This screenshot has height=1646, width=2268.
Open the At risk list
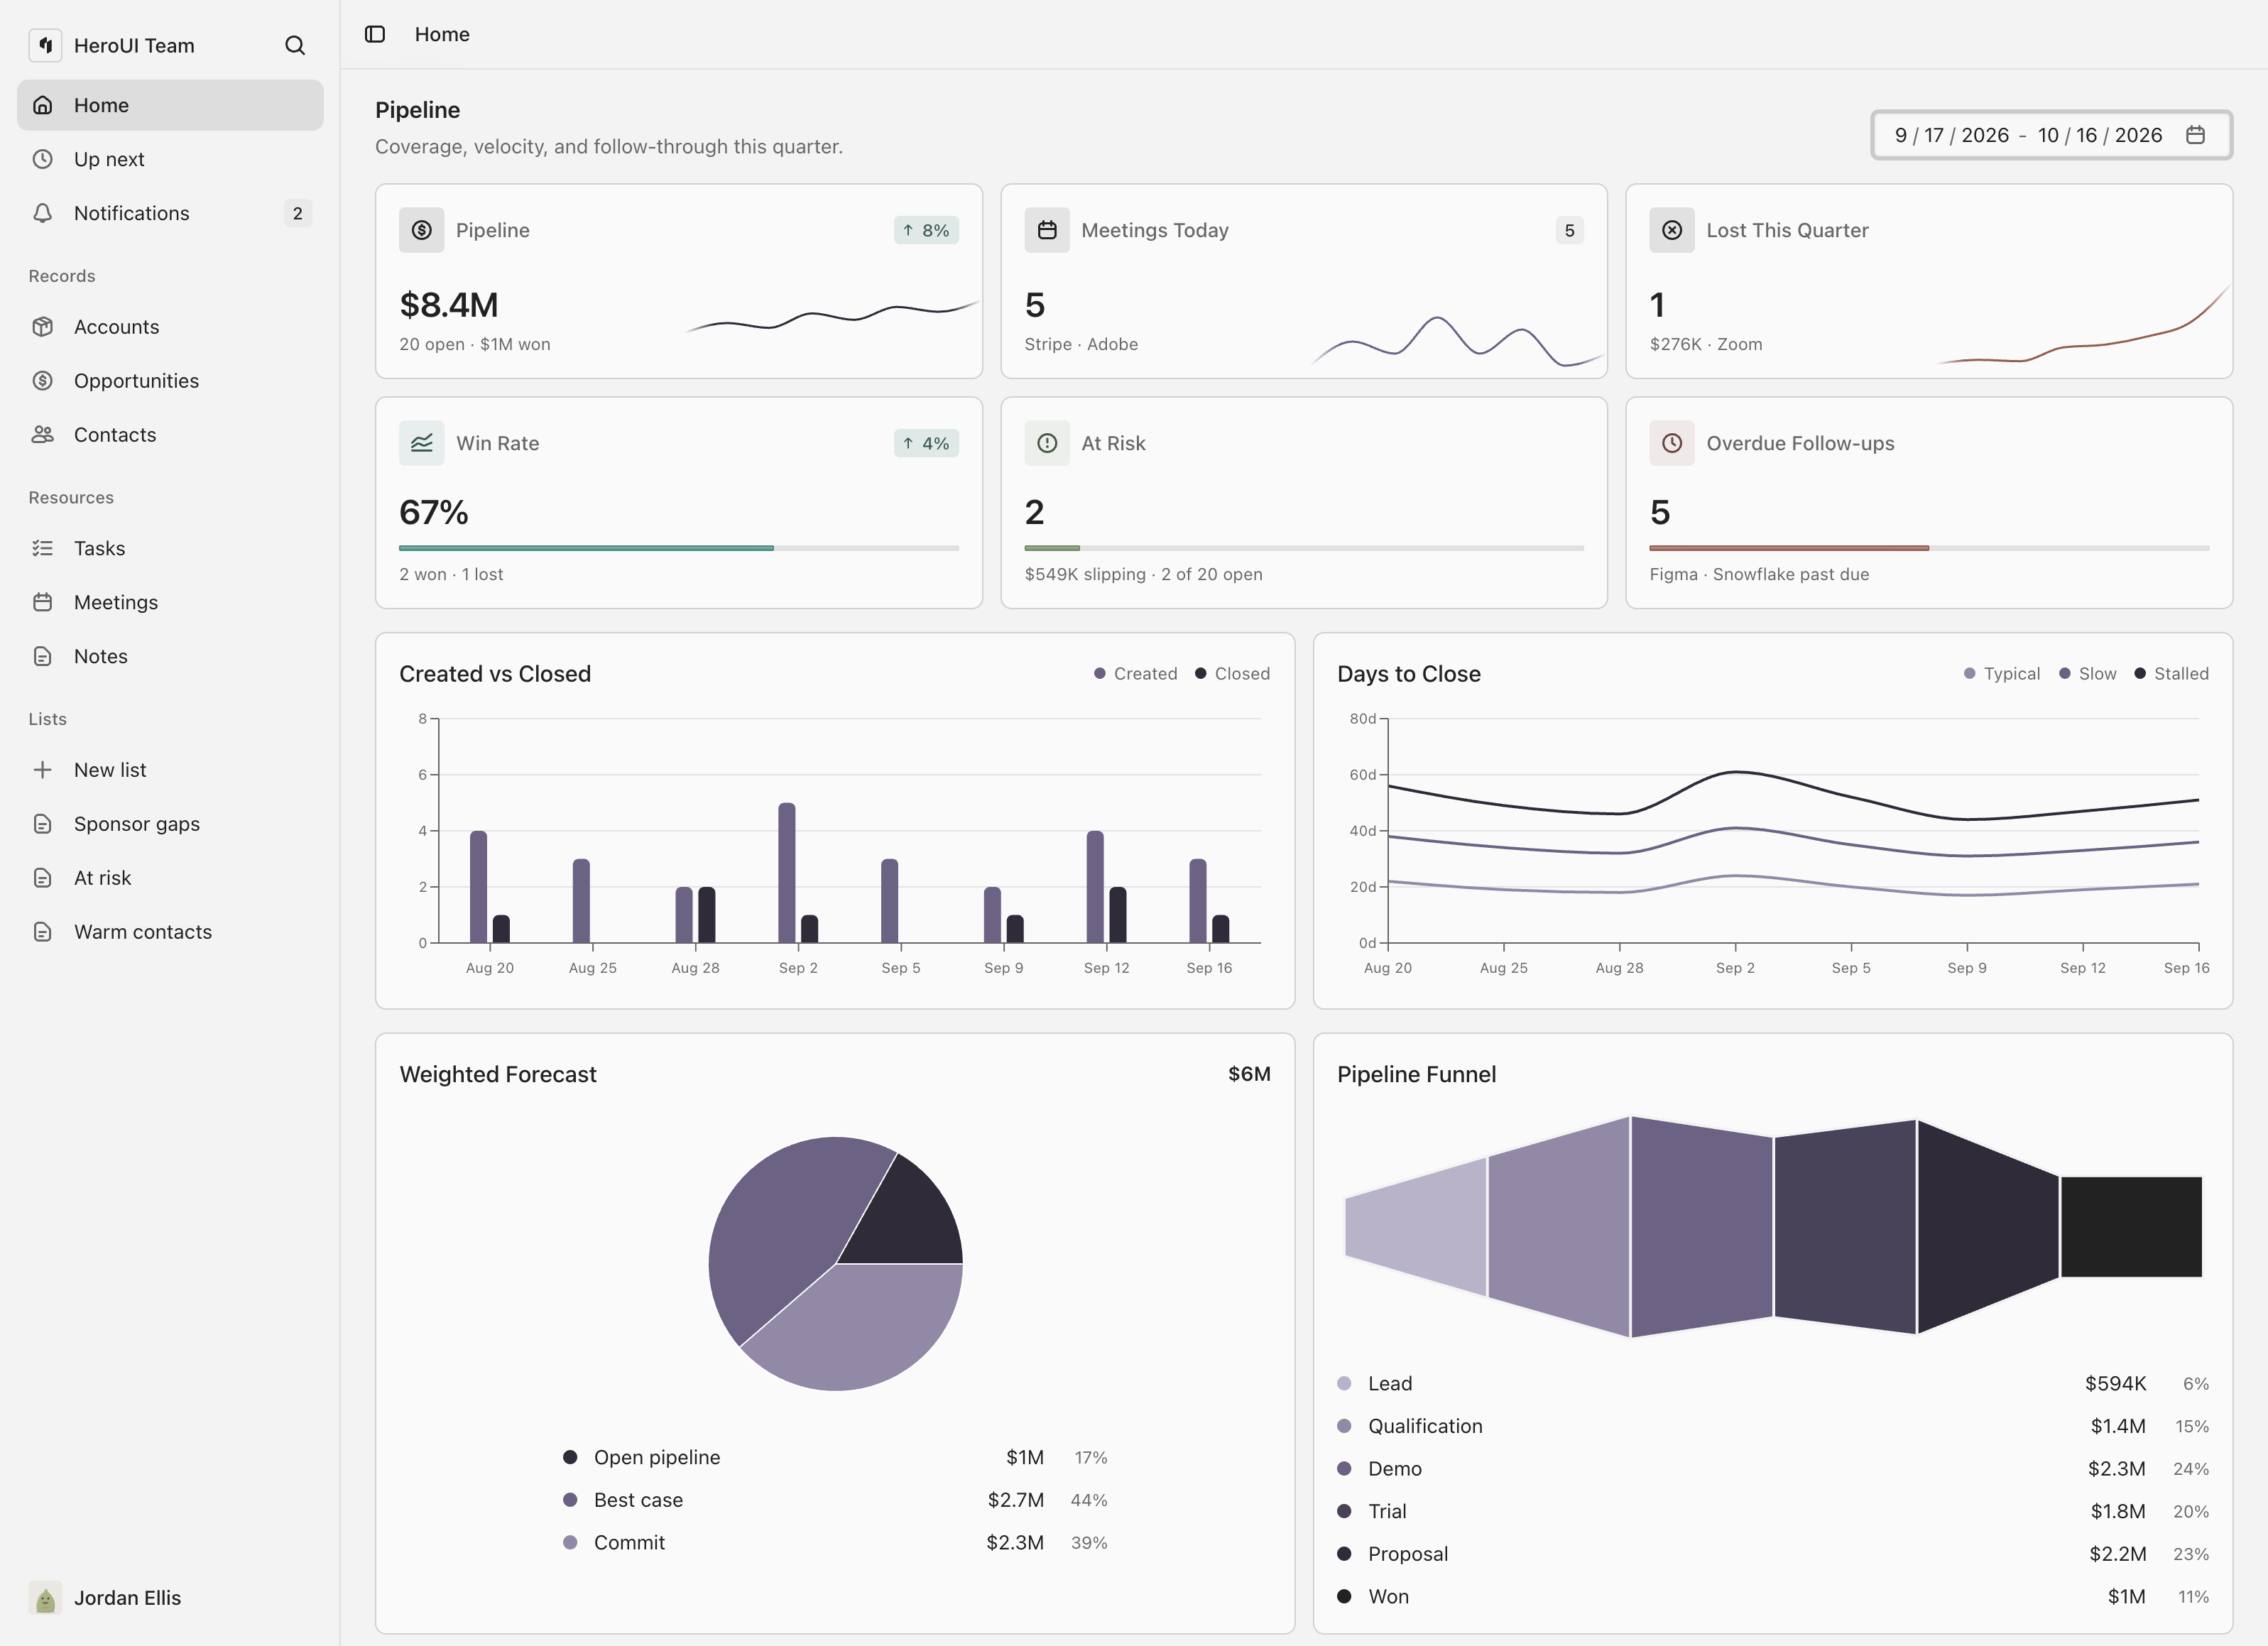170,878
